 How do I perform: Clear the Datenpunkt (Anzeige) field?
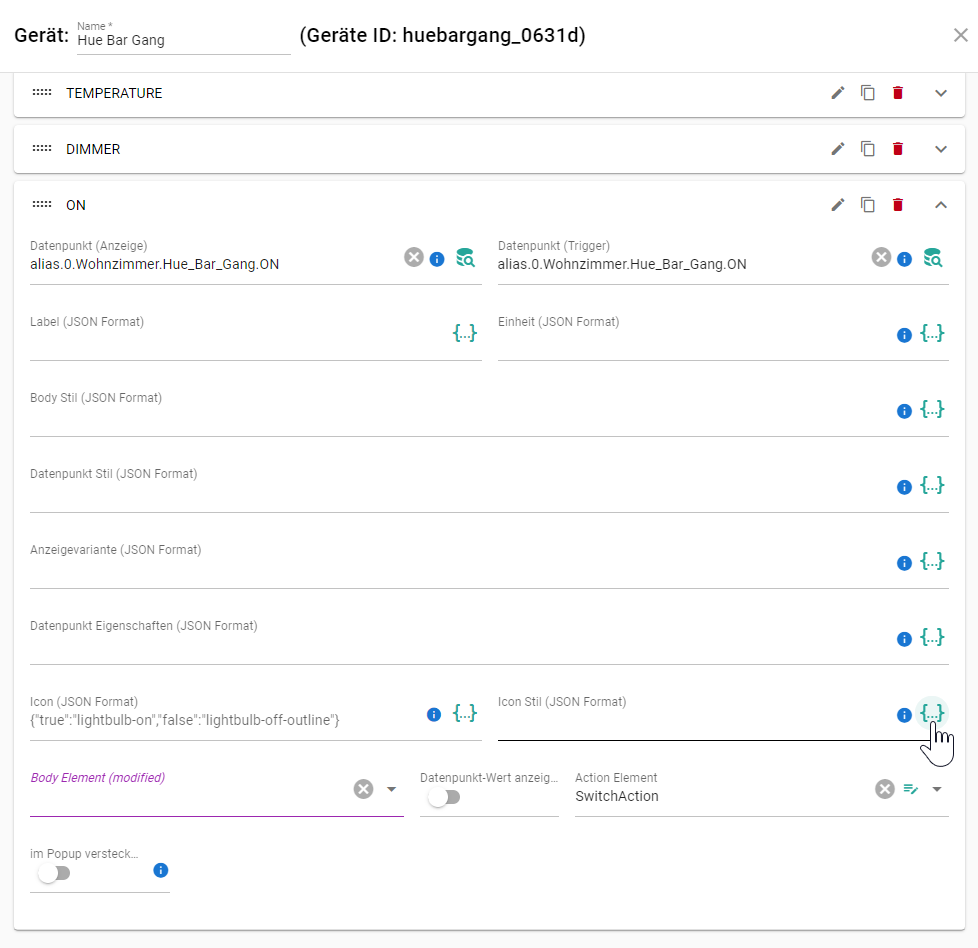coord(414,258)
